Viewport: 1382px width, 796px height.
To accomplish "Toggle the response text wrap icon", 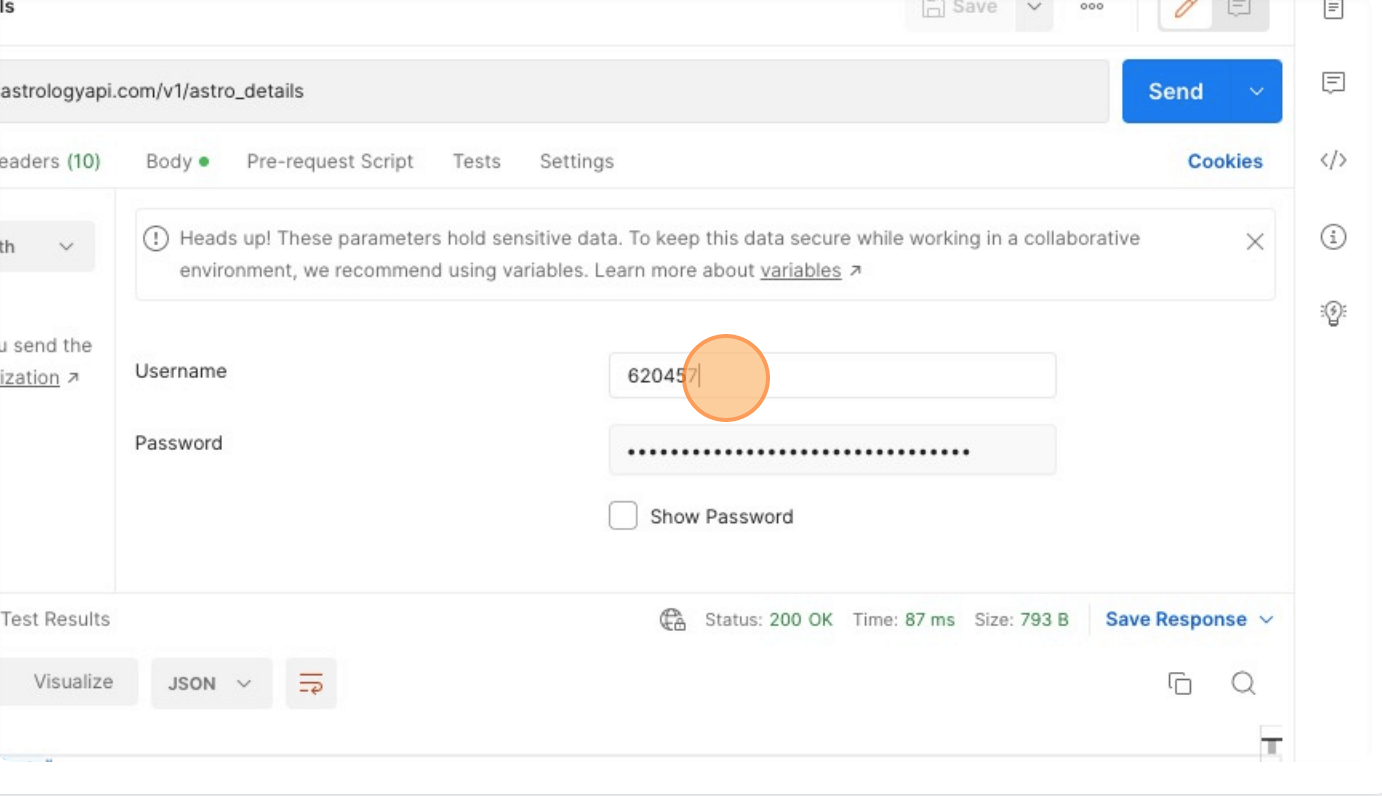I will coord(311,683).
